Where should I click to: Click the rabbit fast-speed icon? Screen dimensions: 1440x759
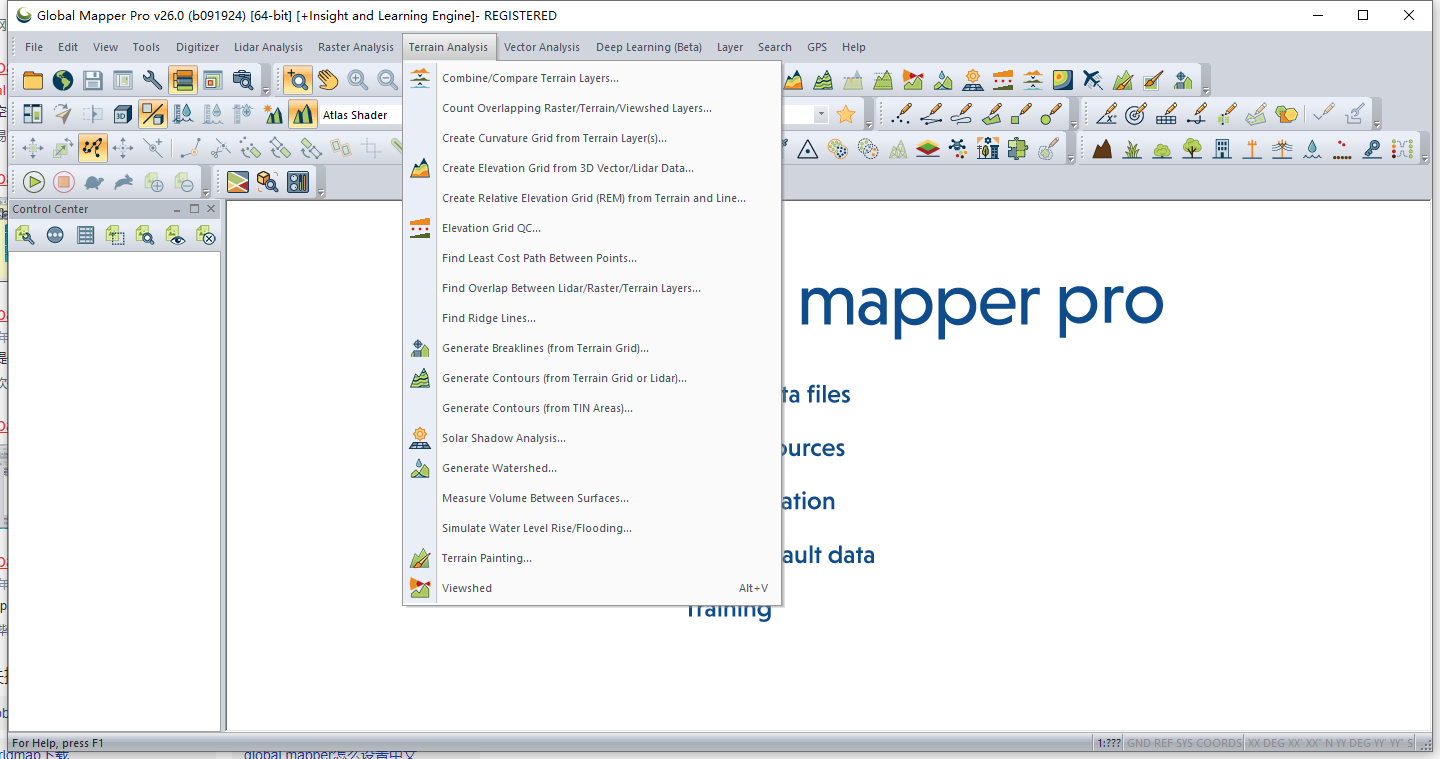[124, 182]
